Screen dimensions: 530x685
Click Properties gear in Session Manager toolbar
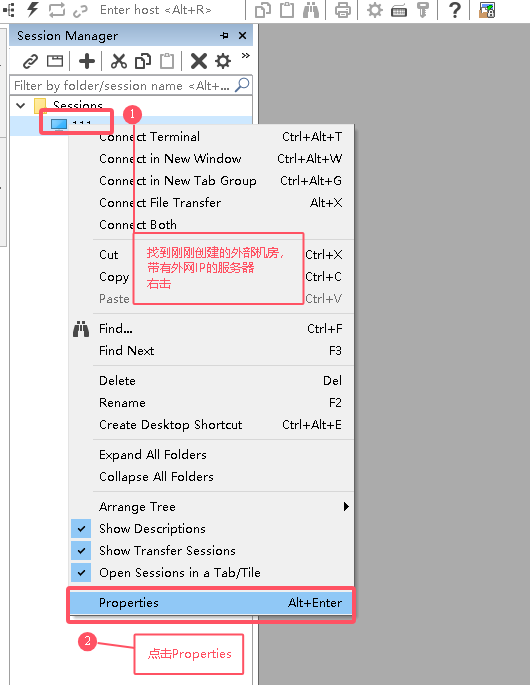pos(223,61)
